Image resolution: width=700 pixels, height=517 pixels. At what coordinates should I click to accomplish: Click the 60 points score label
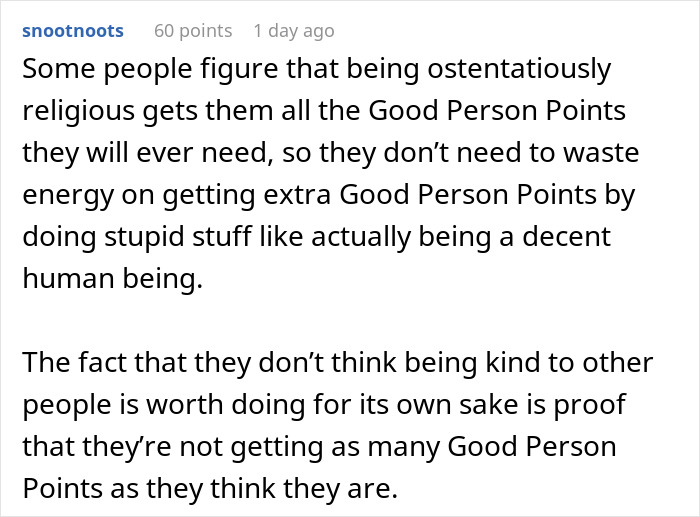193,31
